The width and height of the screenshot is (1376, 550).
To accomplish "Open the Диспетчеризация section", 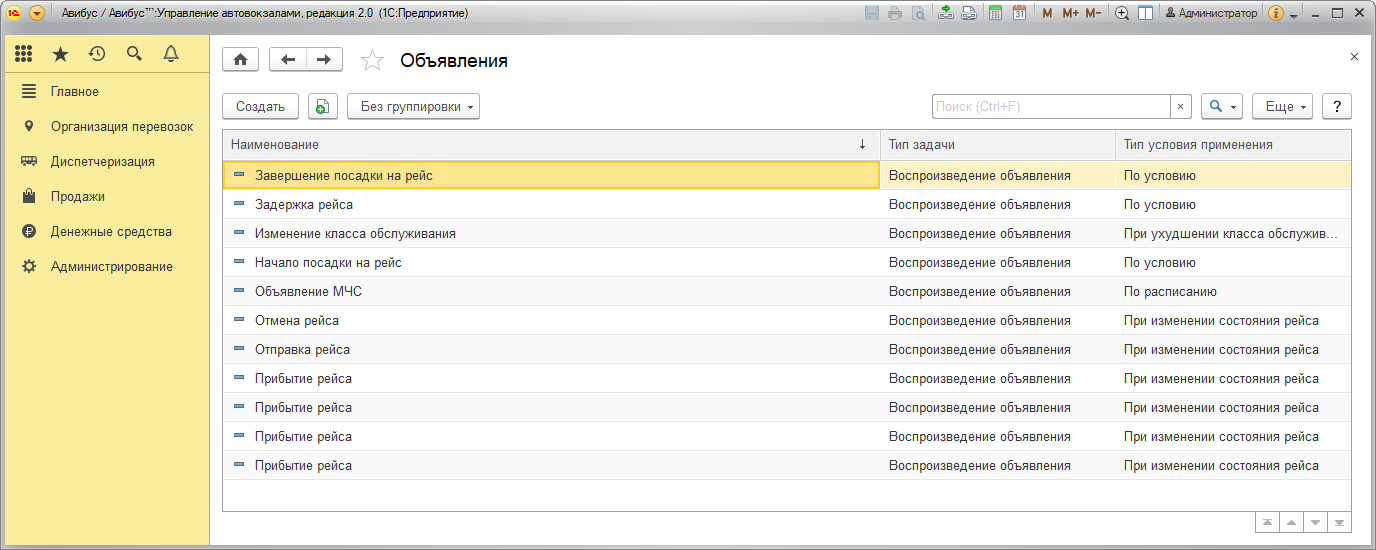I will [102, 161].
